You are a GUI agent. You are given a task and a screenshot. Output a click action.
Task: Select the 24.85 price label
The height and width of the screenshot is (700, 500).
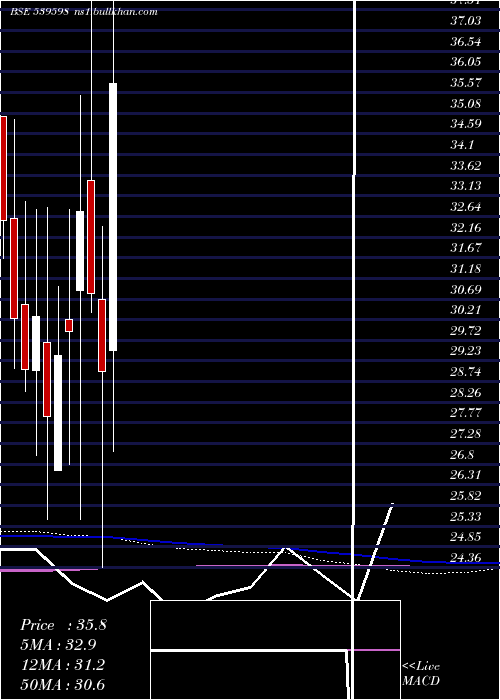coord(466,537)
